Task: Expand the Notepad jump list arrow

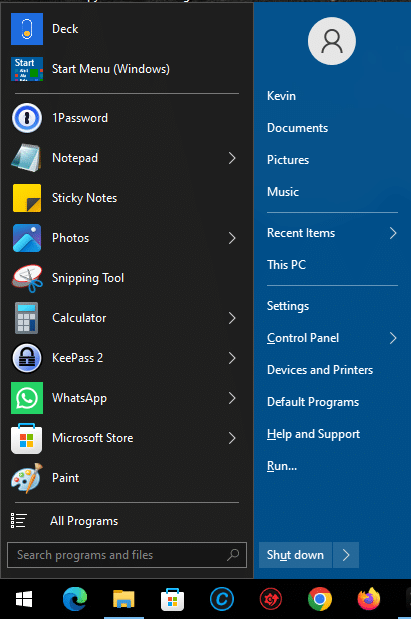Action: coord(232,158)
